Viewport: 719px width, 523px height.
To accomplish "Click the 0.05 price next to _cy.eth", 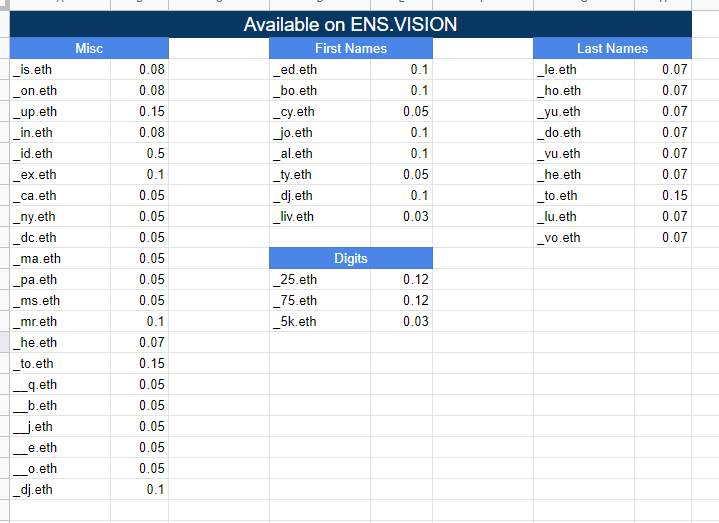I will pyautogui.click(x=402, y=111).
